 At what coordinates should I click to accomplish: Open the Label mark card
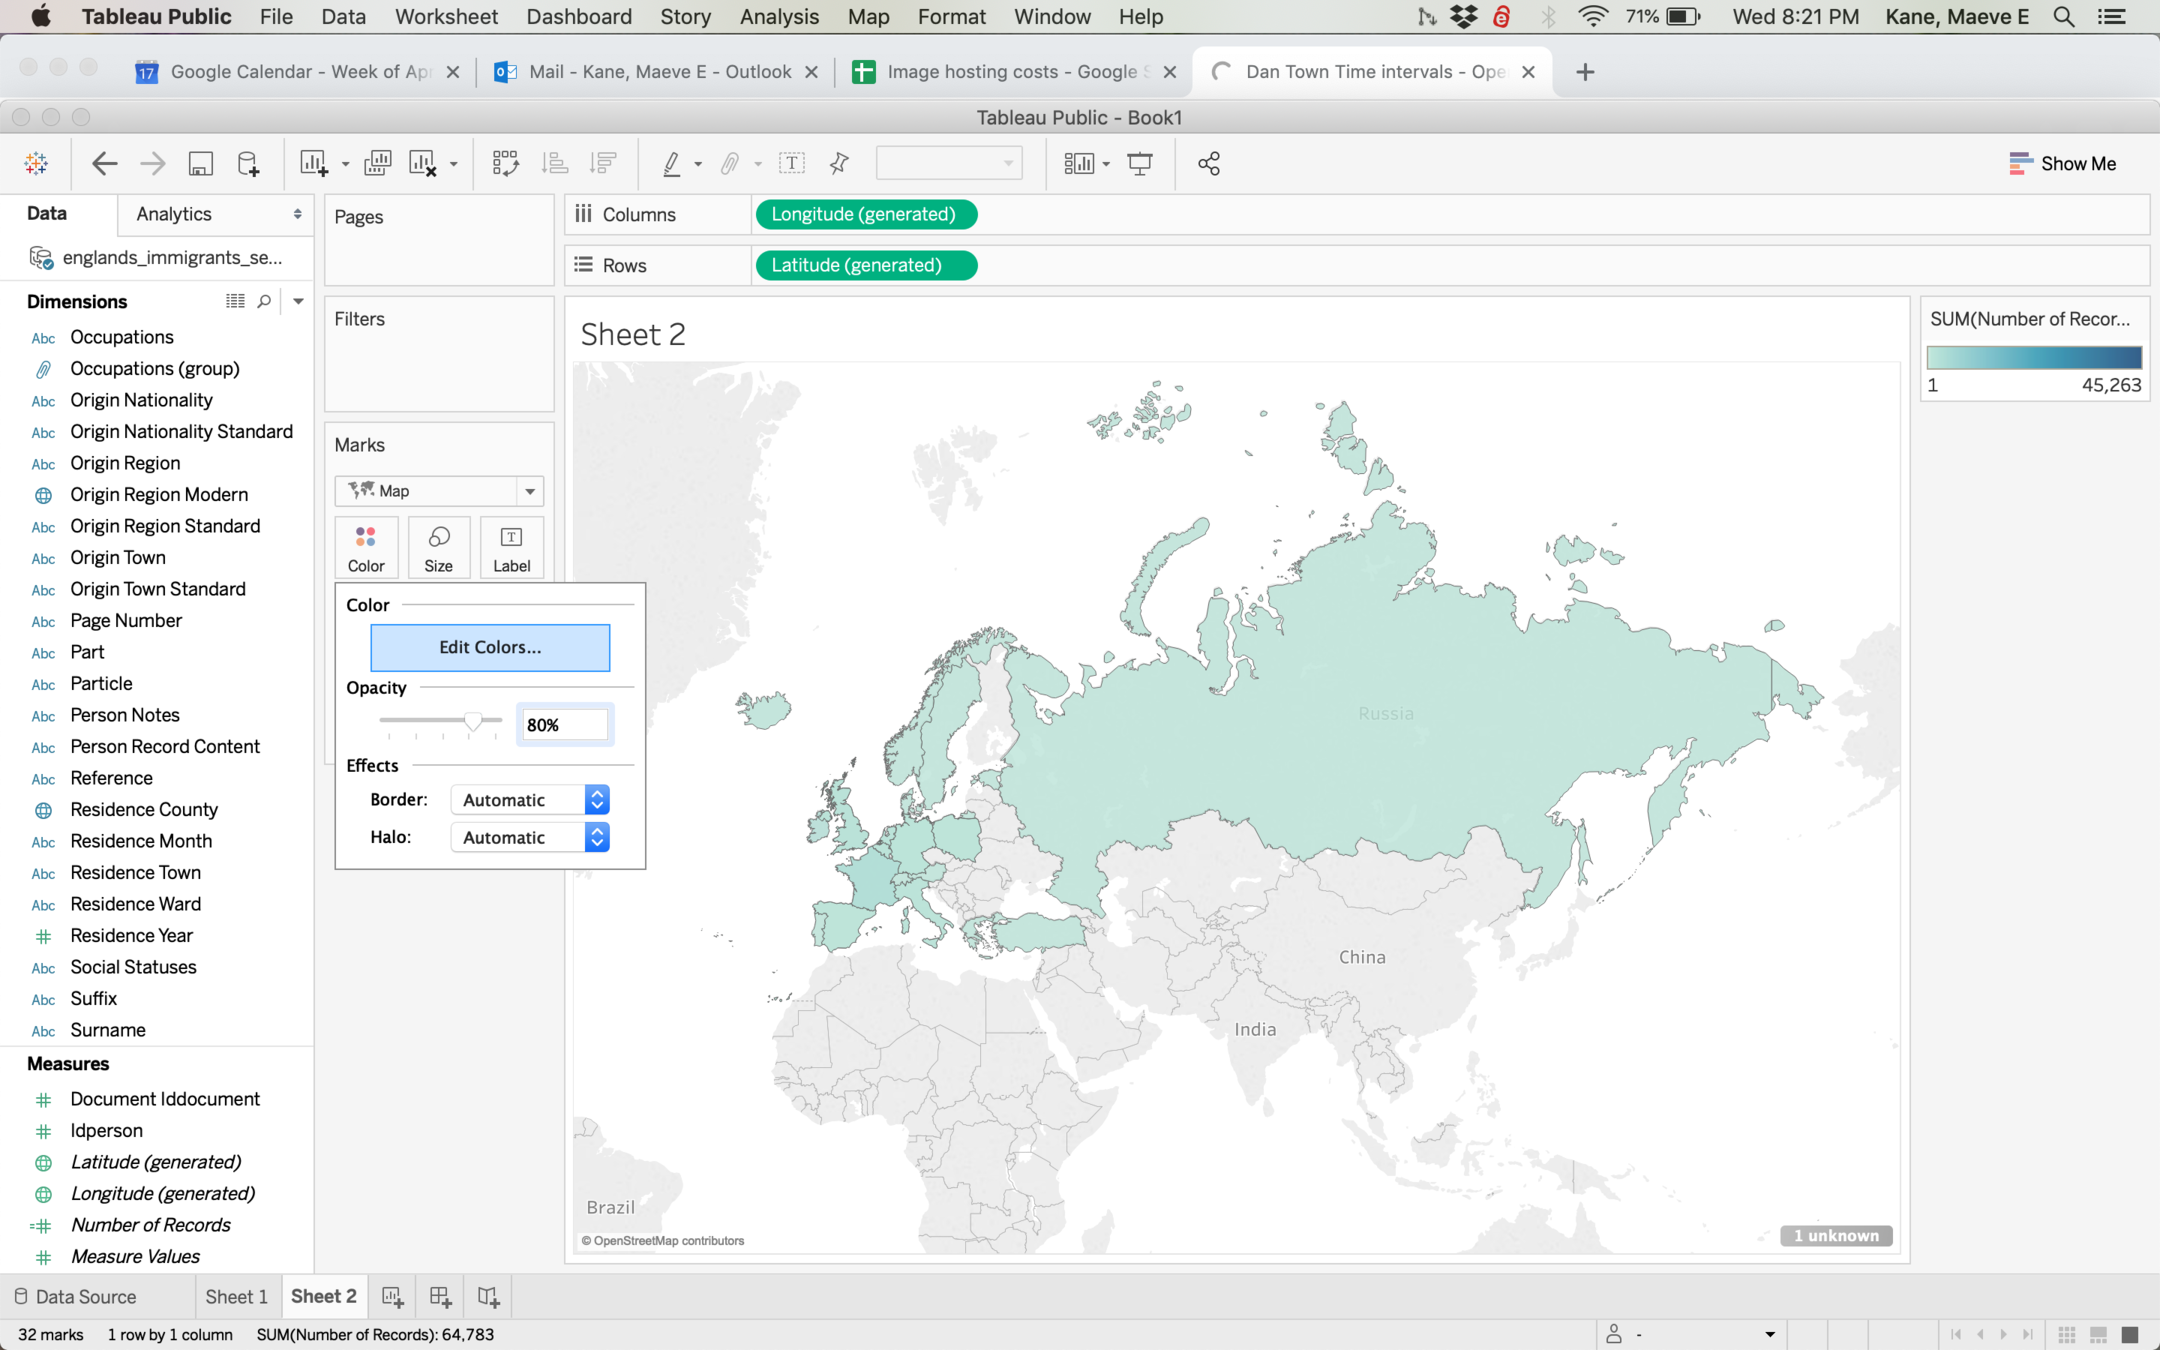pos(511,548)
